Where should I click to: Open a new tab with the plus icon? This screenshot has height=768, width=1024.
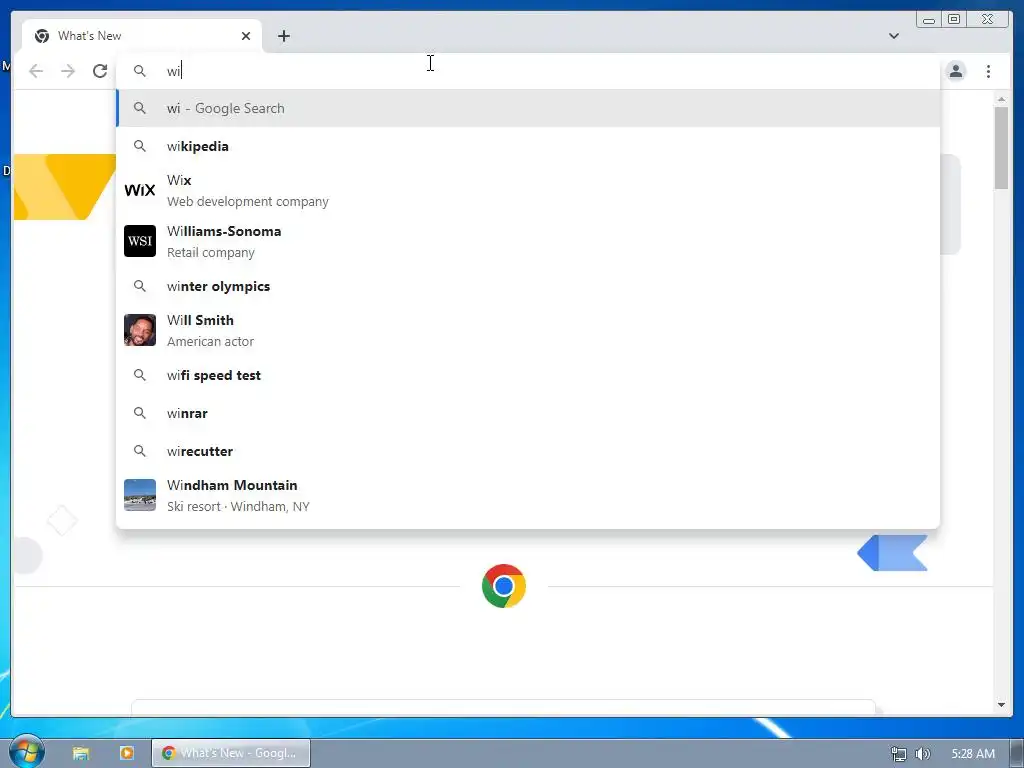283,36
